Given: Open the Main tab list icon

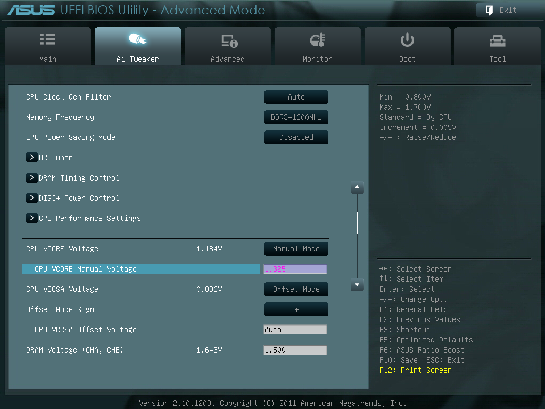Looking at the screenshot, I should 47,40.
